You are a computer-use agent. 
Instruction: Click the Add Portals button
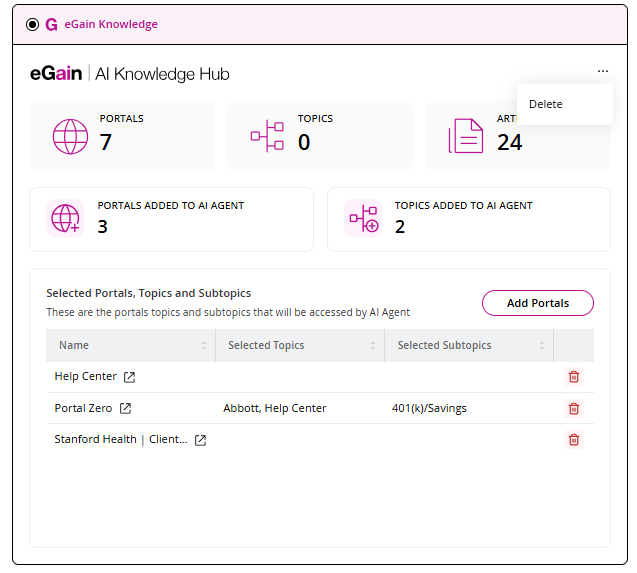(x=537, y=303)
